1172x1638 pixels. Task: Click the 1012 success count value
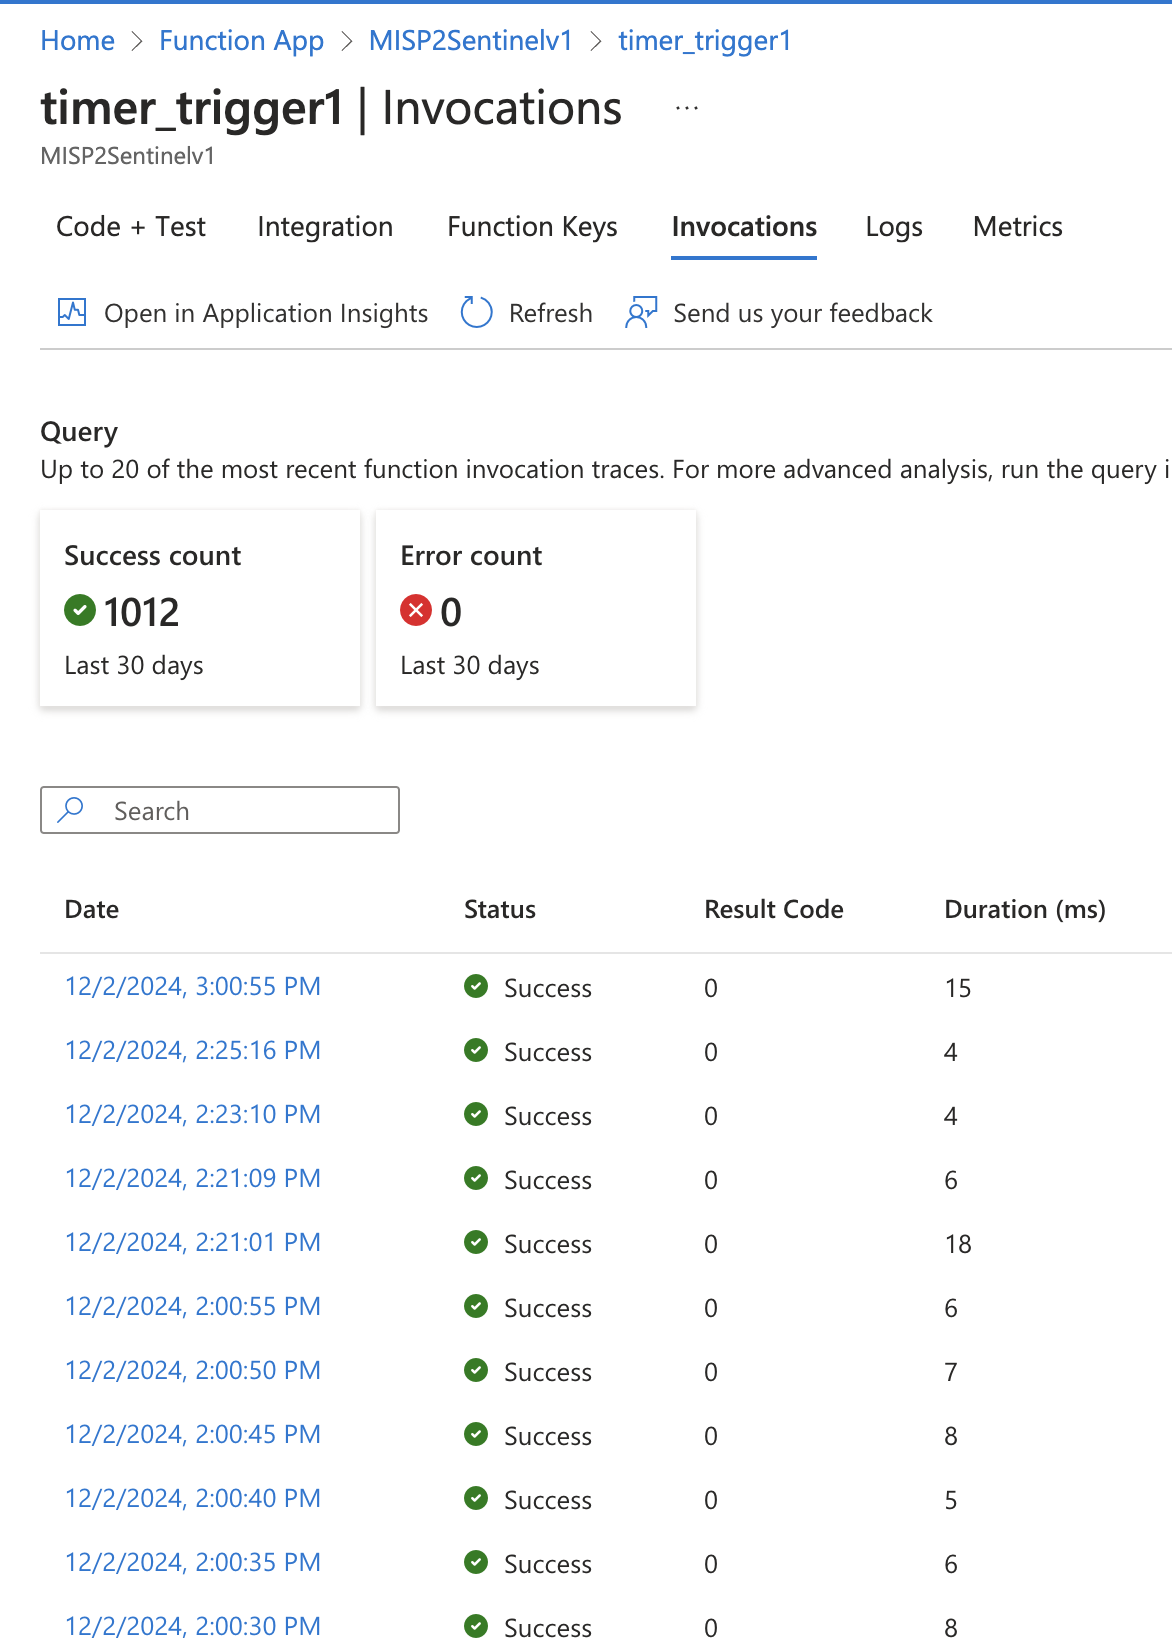[x=141, y=612]
